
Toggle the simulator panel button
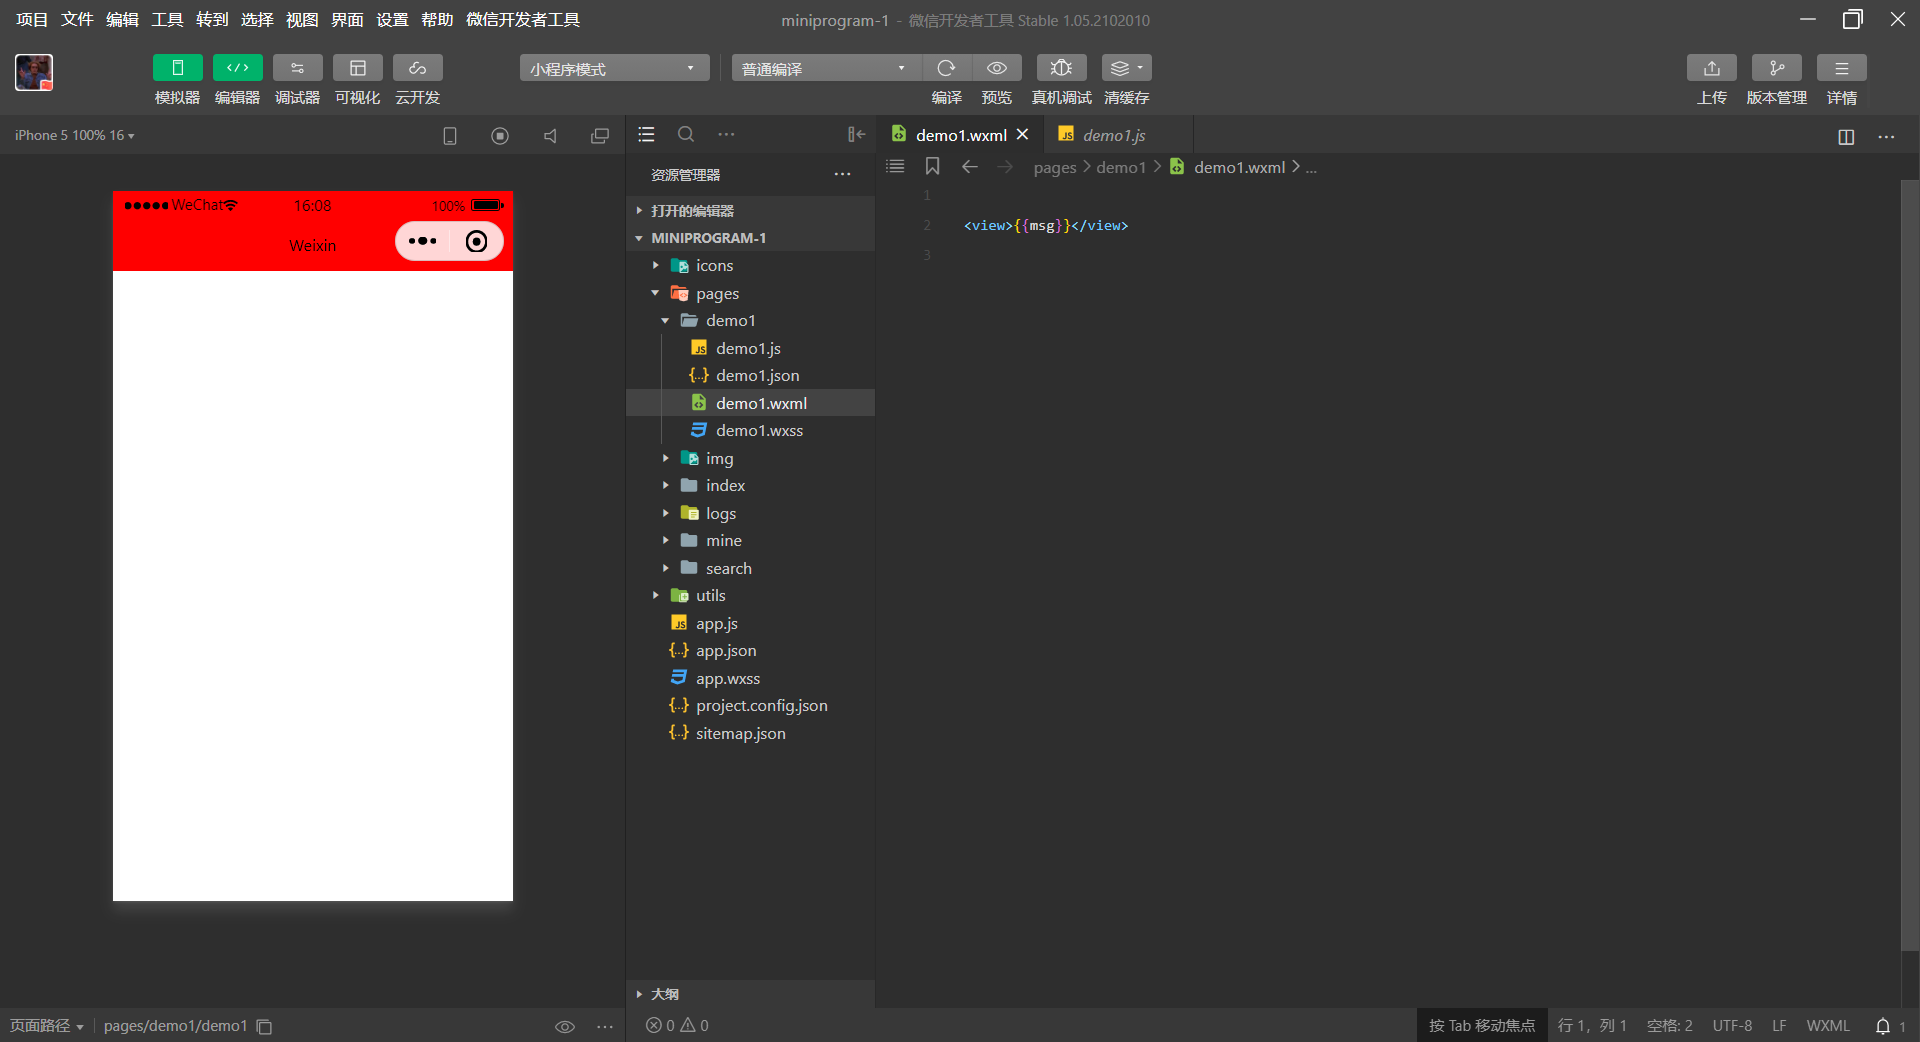click(177, 68)
